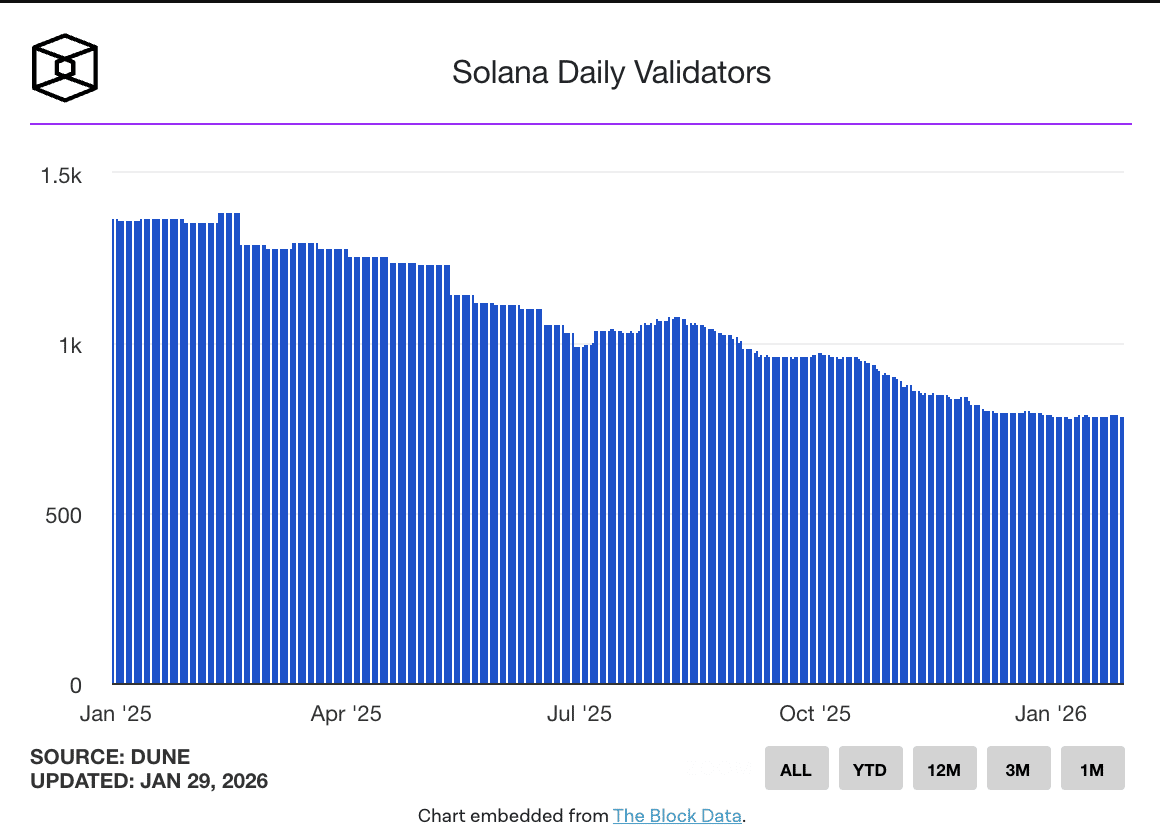Click the Jan '25 x-axis label

coord(115,714)
